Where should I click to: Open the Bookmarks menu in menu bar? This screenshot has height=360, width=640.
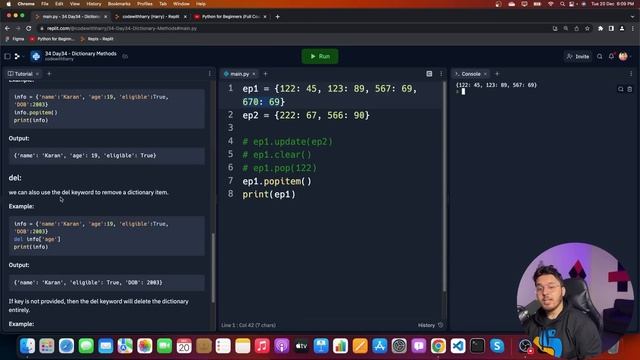coord(119,4)
